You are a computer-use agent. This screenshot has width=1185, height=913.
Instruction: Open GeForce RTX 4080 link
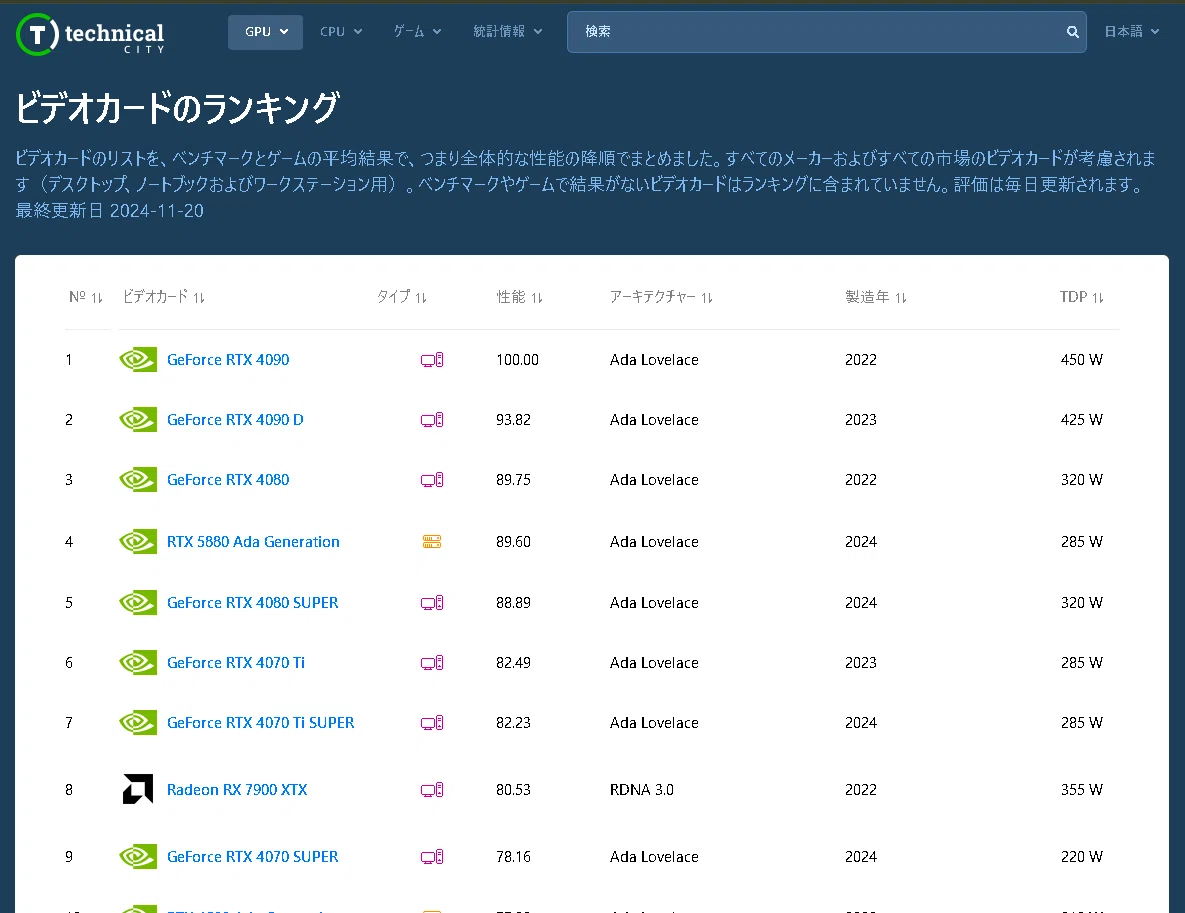[228, 480]
